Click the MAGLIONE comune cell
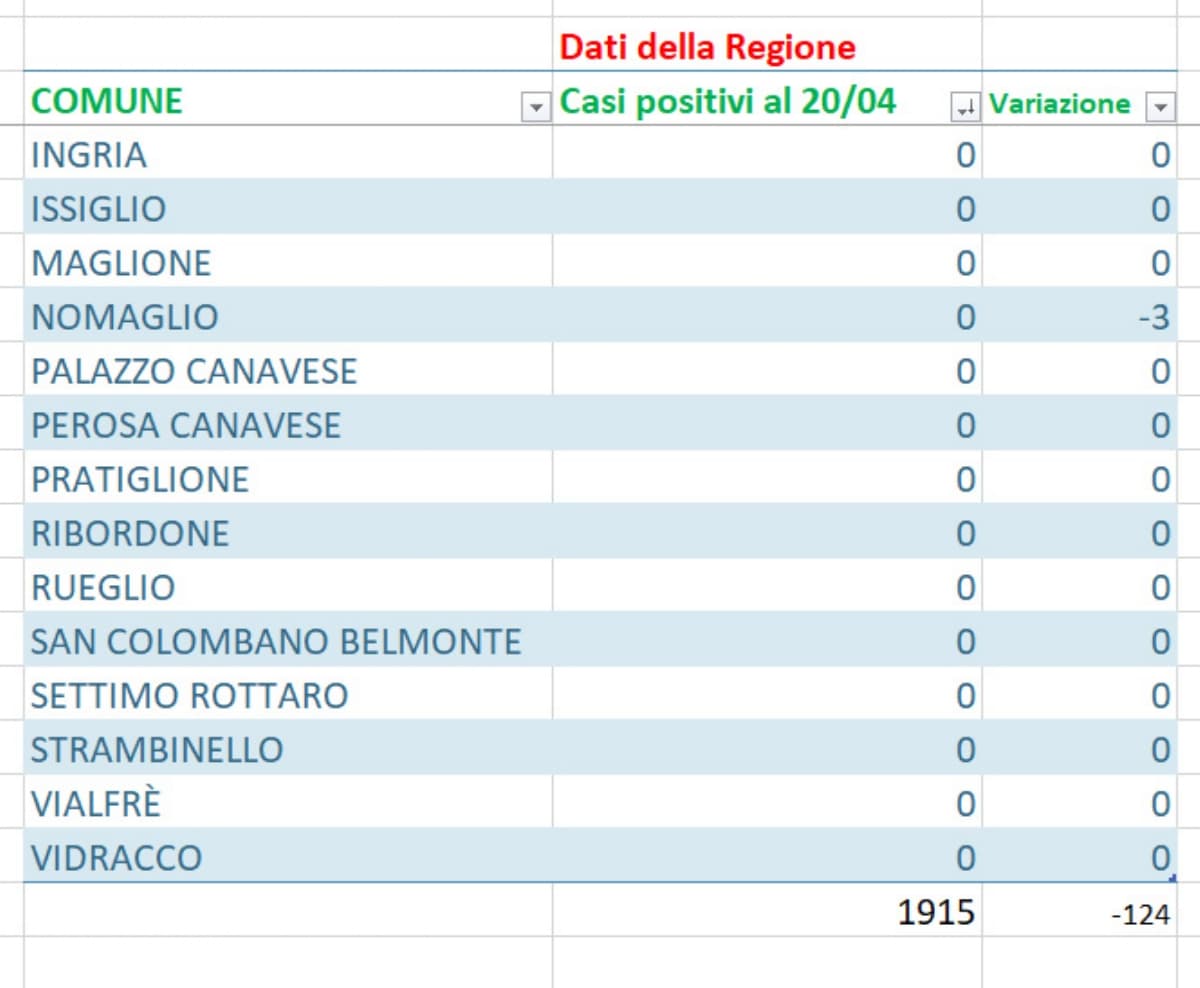 point(121,263)
